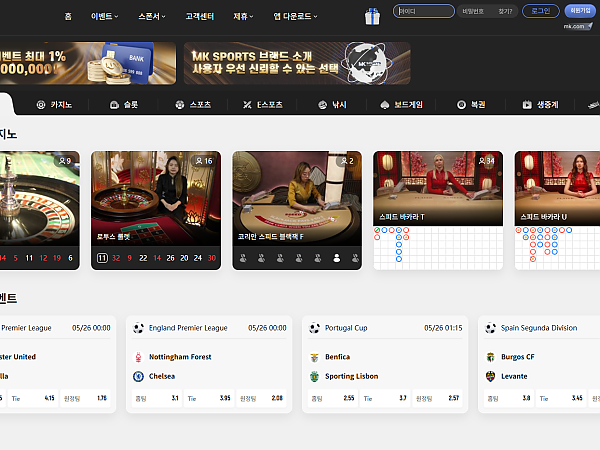
Task: Bet home odds 3.8 for Burgos CF
Action: [509, 398]
